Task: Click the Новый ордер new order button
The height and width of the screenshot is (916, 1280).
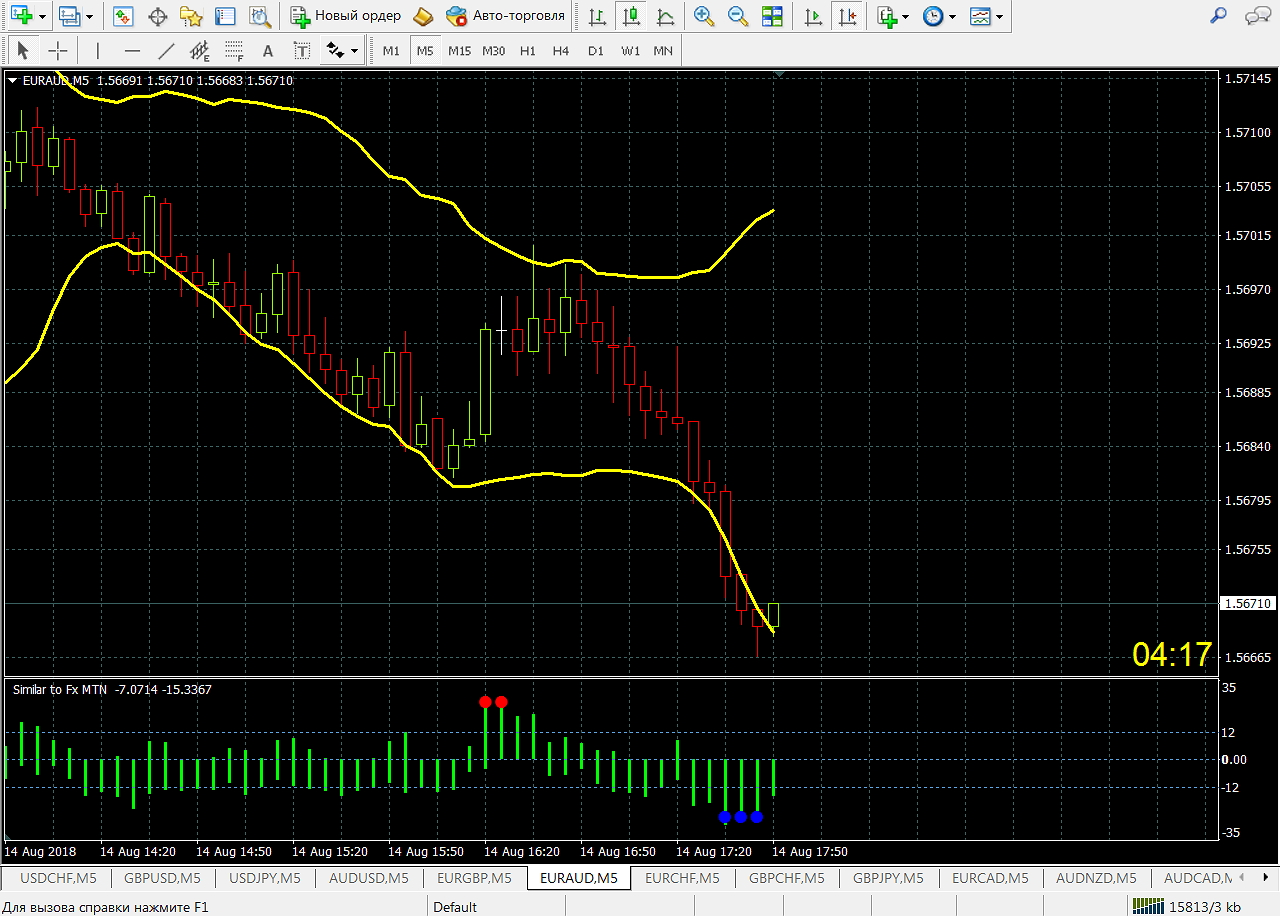Action: coord(346,16)
